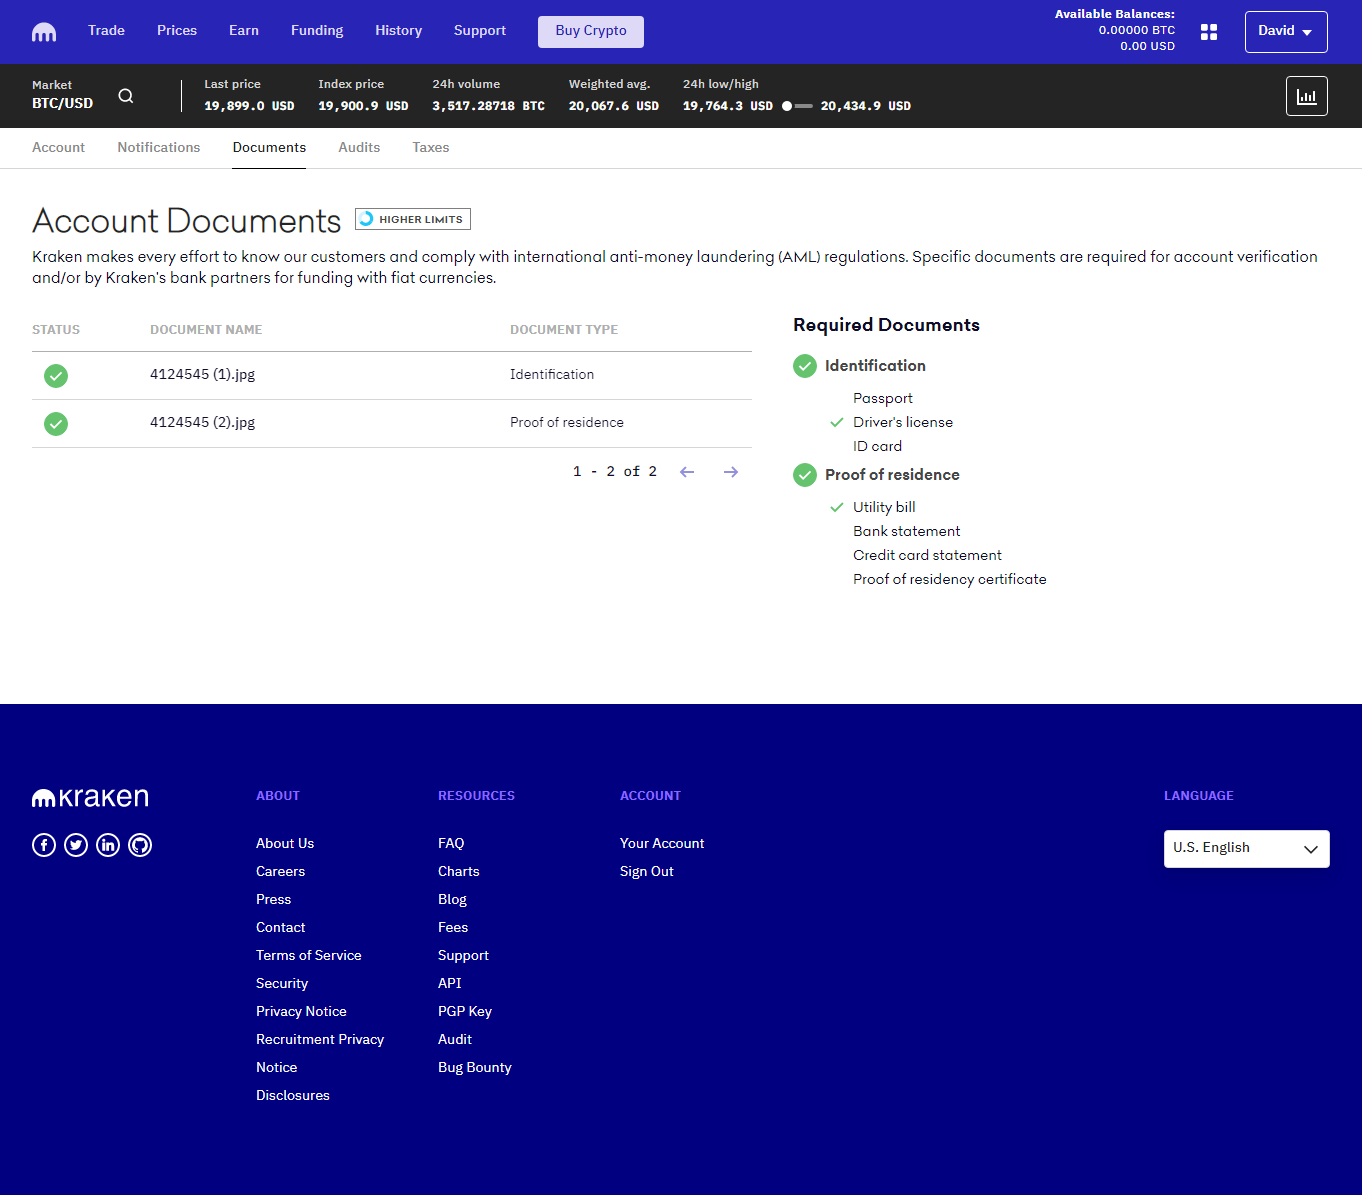Click the Utility bill checked item
Image resolution: width=1362 pixels, height=1195 pixels.
coord(884,508)
